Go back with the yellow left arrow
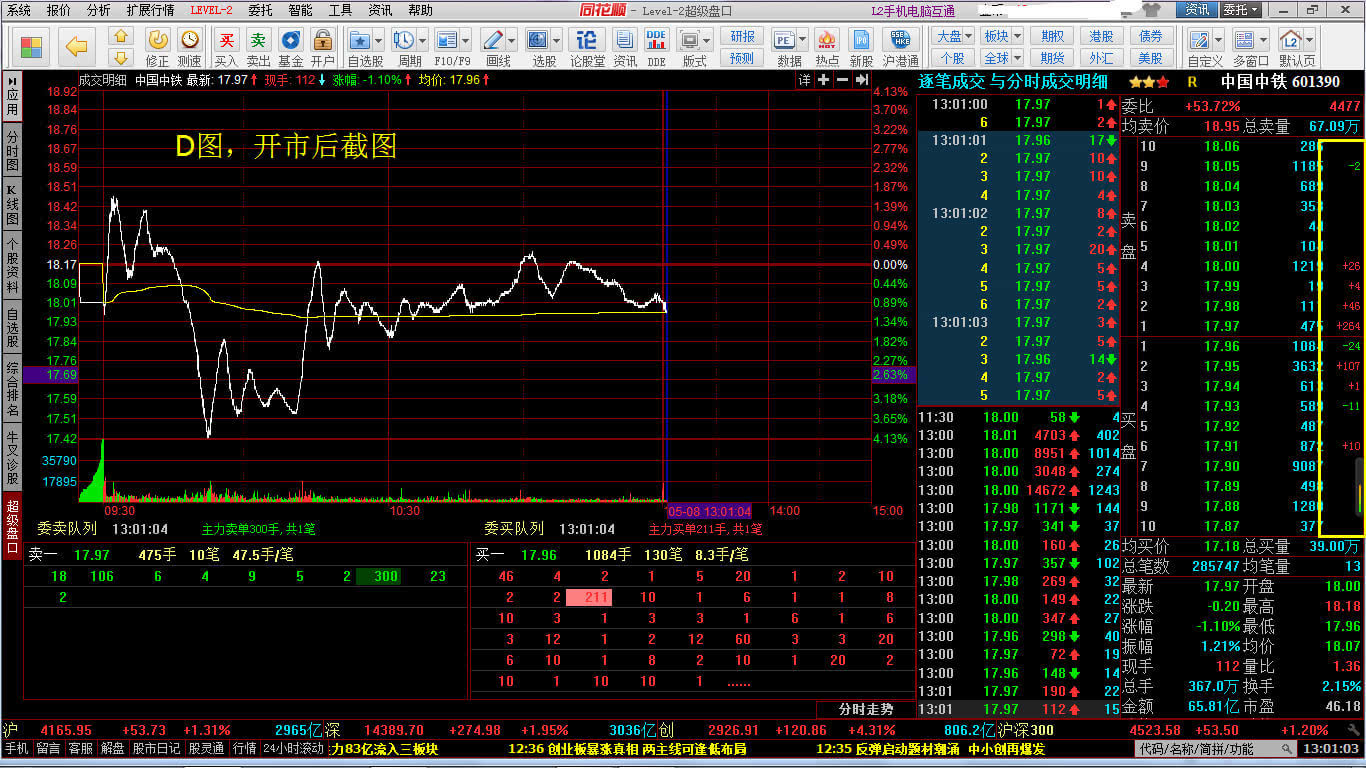This screenshot has height=768, width=1366. 77,46
